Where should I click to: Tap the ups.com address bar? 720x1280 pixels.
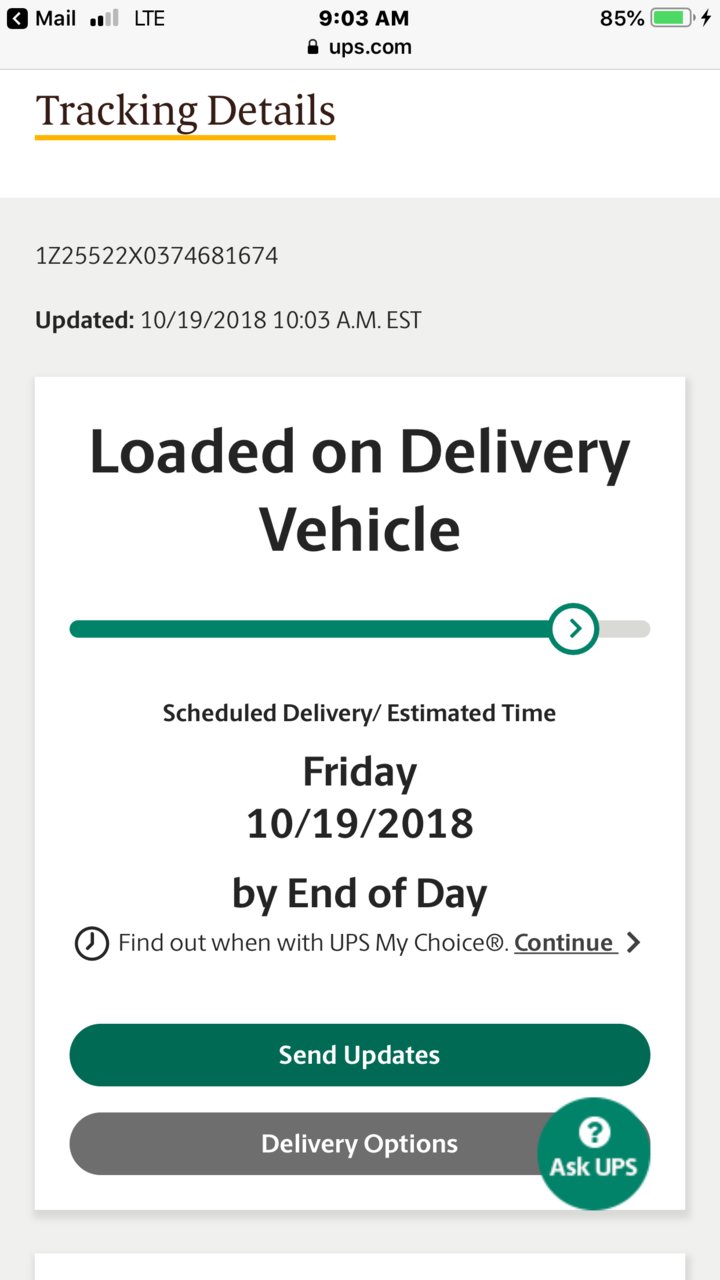click(360, 47)
